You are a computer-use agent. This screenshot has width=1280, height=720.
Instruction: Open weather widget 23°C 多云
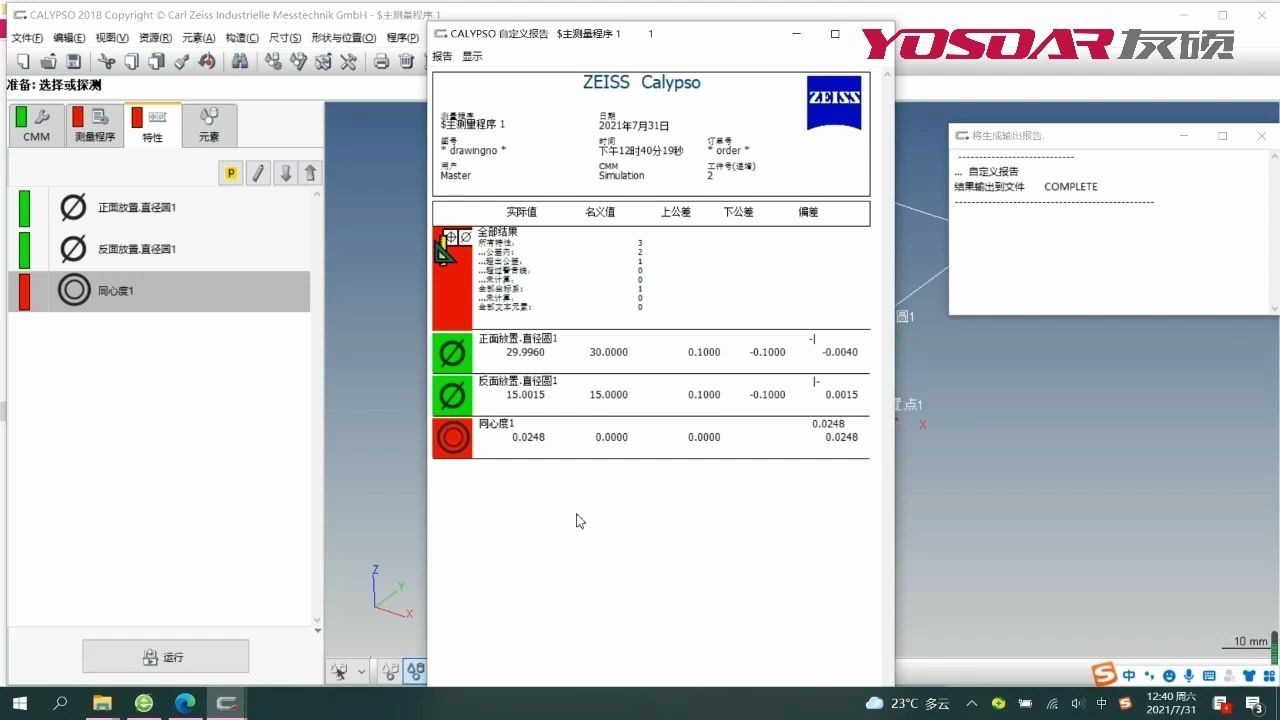point(907,704)
